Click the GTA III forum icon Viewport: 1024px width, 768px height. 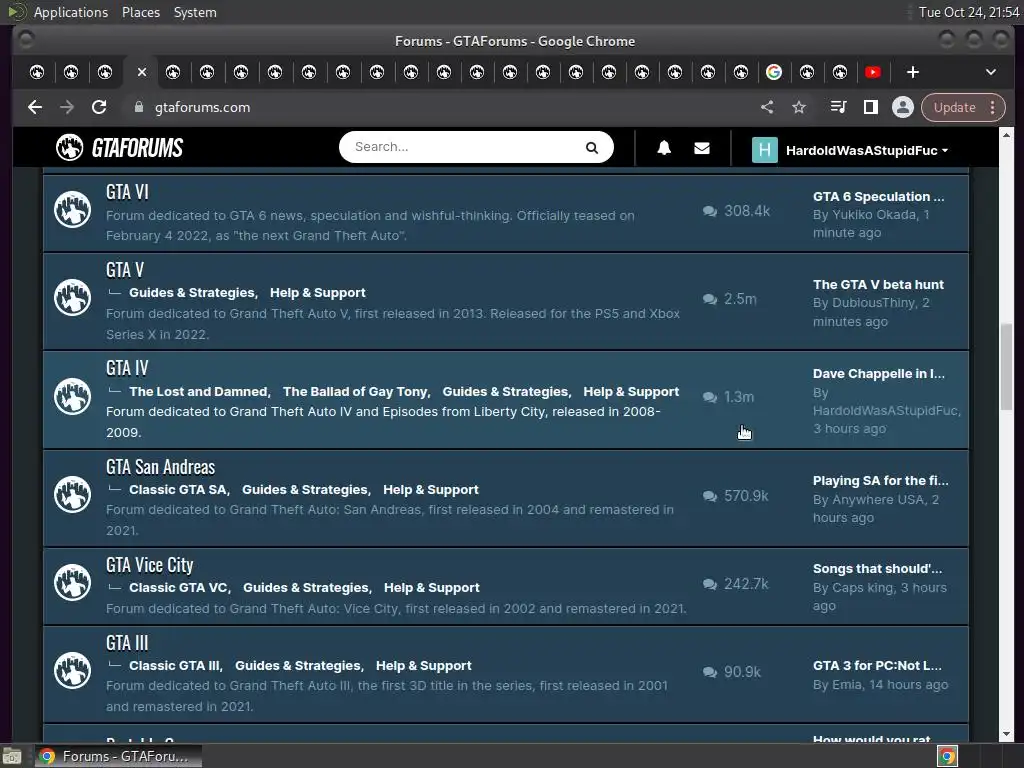coord(72,671)
